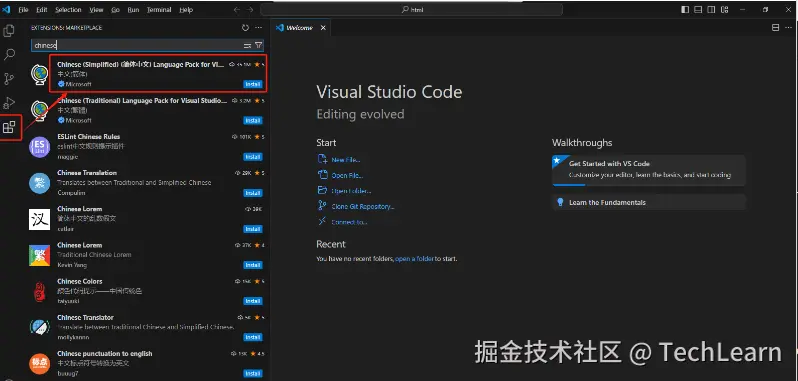Open the extensions filter options
This screenshot has width=798, height=381.
pos(258,45)
